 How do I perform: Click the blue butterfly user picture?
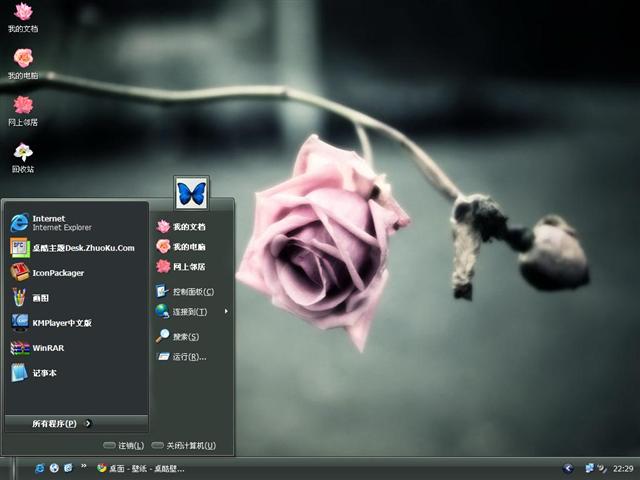191,193
